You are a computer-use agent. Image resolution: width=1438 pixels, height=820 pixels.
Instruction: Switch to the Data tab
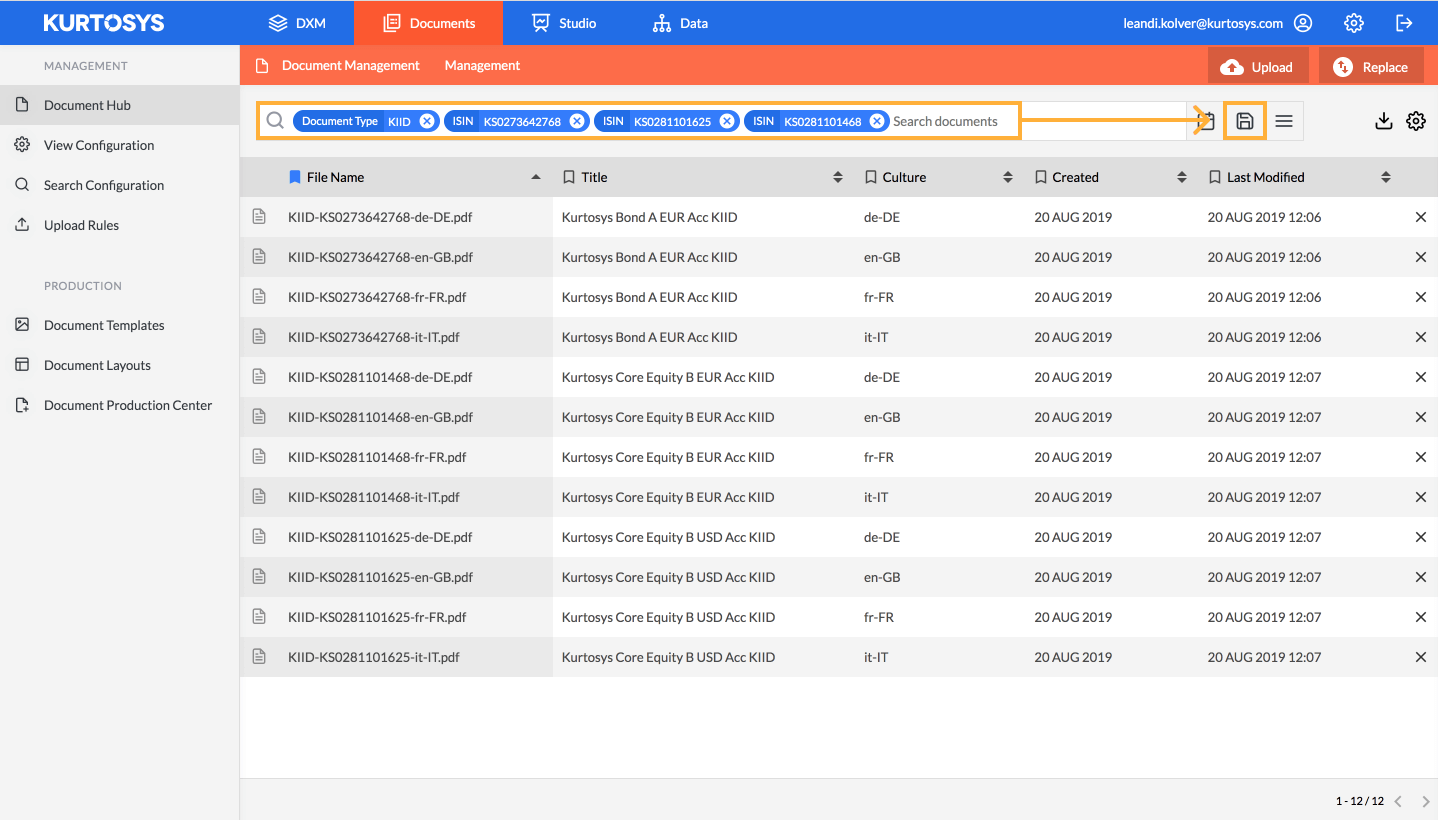[680, 23]
